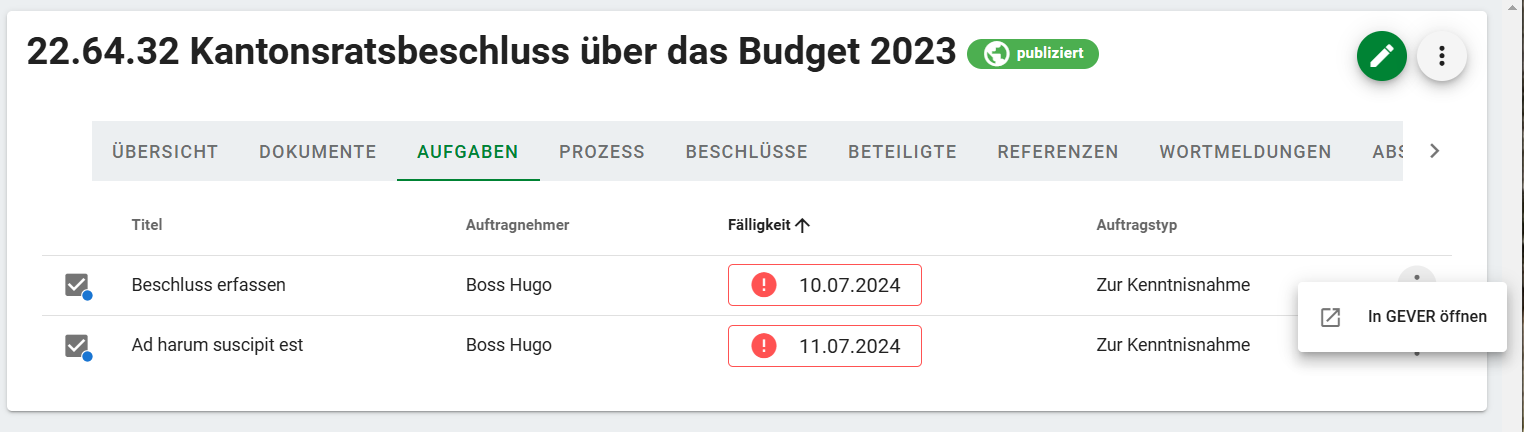Screen dimensions: 1524x432
Task: Toggle the checkbox icon for 'Ad harum suscipit est'
Action: coord(77,346)
